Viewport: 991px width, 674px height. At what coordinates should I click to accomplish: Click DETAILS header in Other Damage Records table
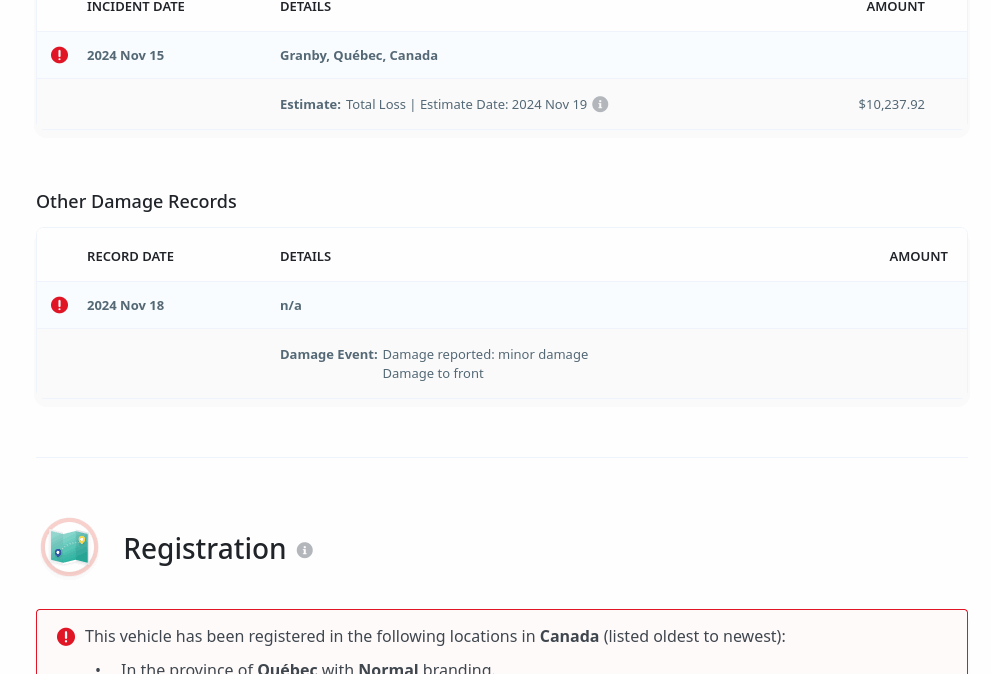[305, 257]
